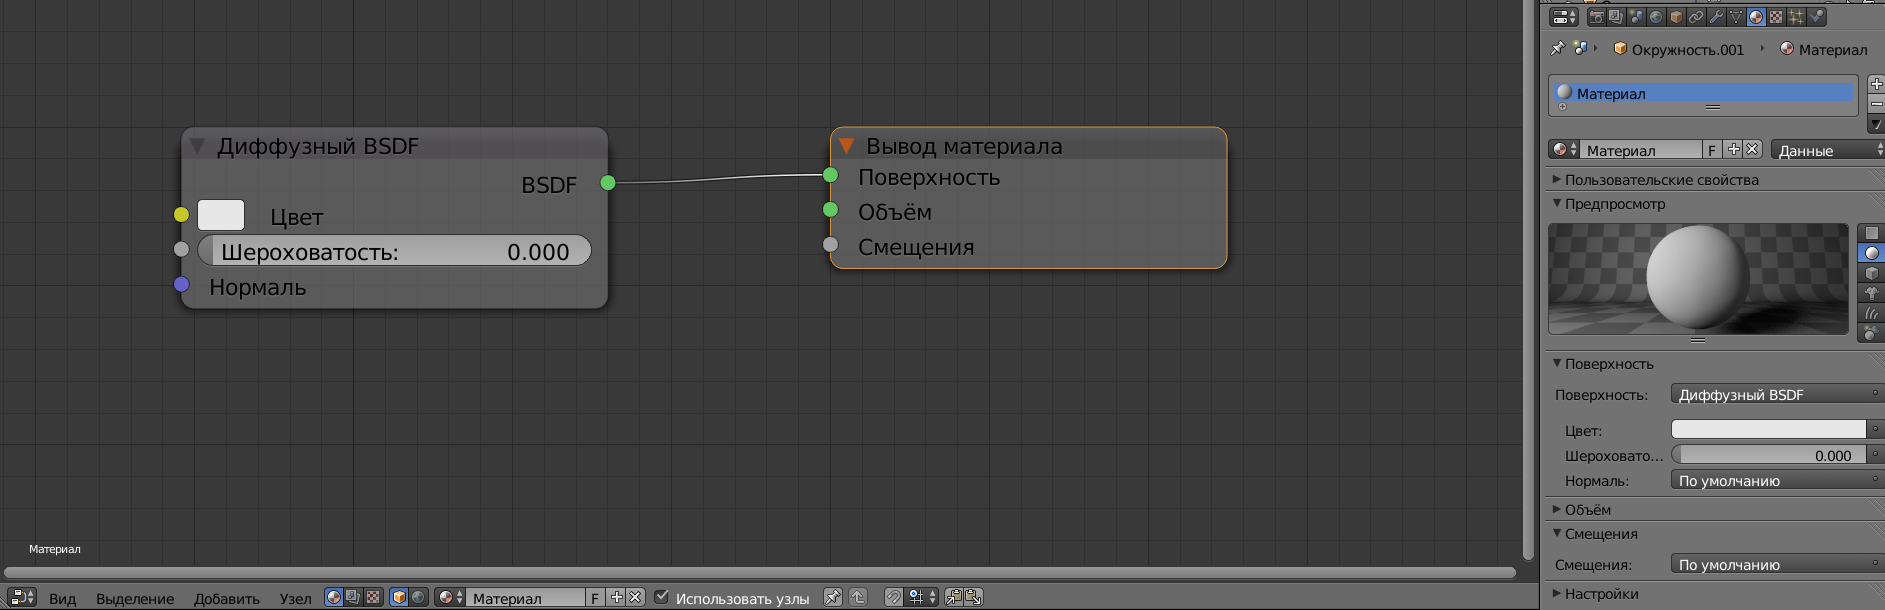Image resolution: width=1885 pixels, height=610 pixels.
Task: Expand the 'Объём' panel in properties
Action: point(1587,510)
